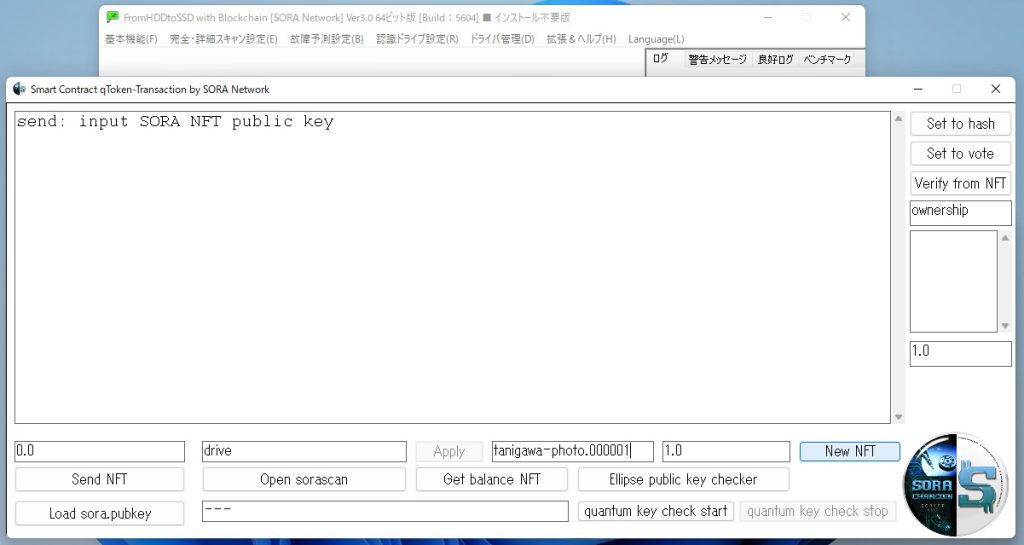Minimize the Smart Contract qToken window

(918, 89)
